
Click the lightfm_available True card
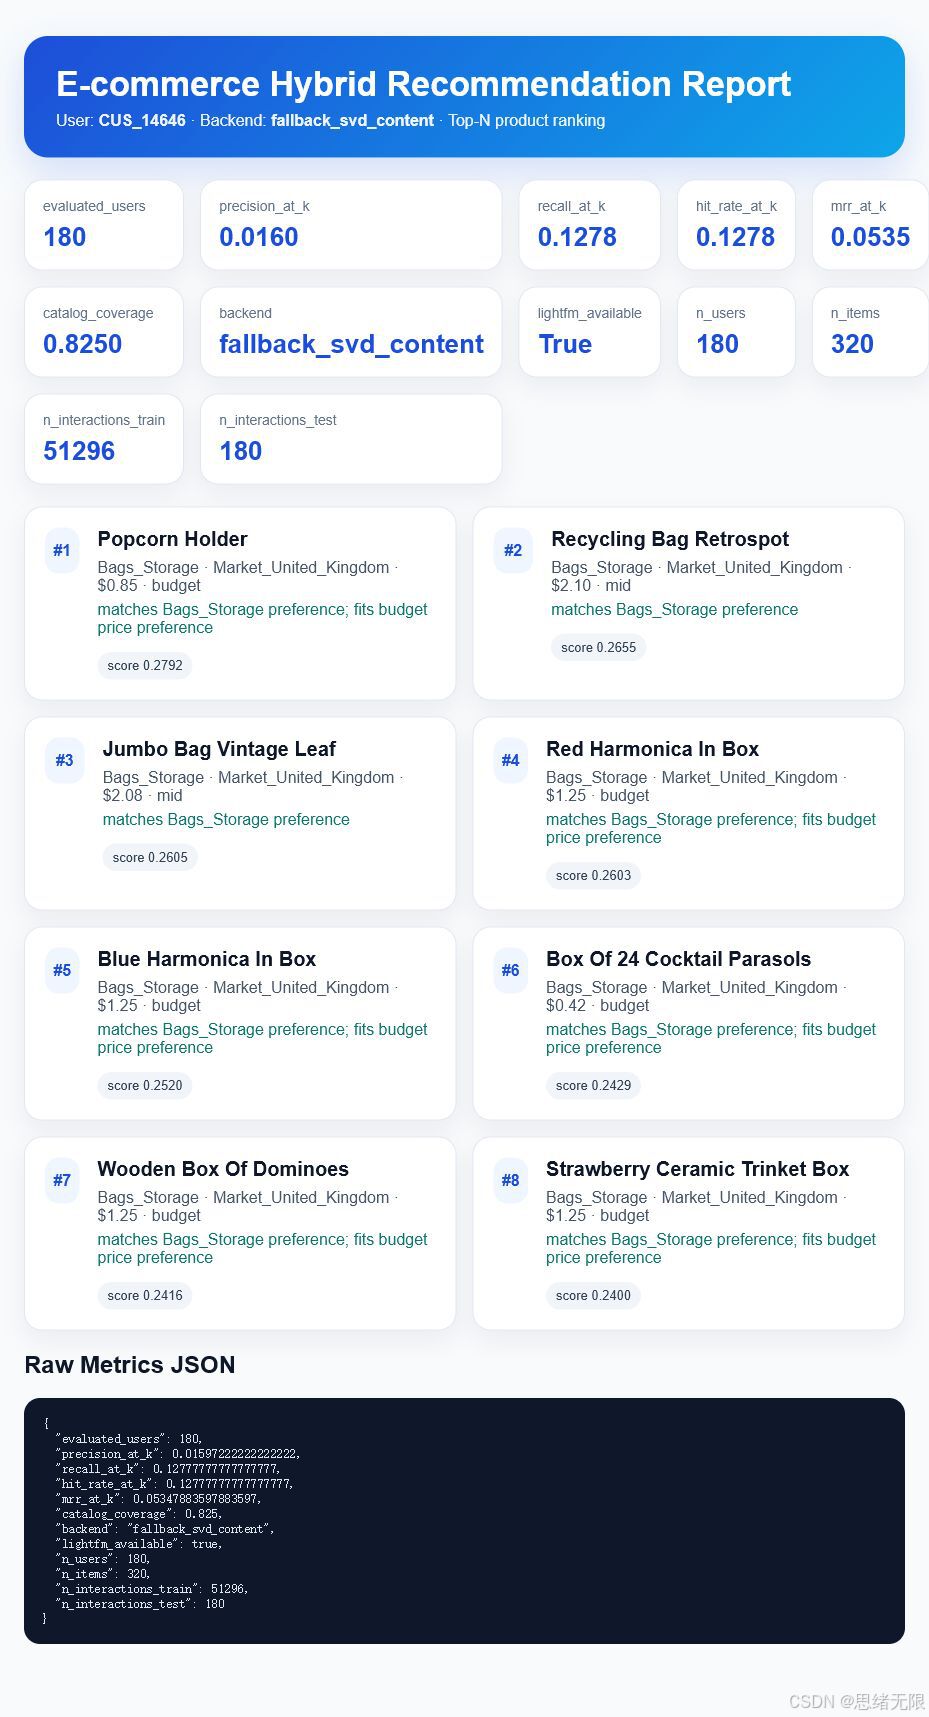pos(589,332)
